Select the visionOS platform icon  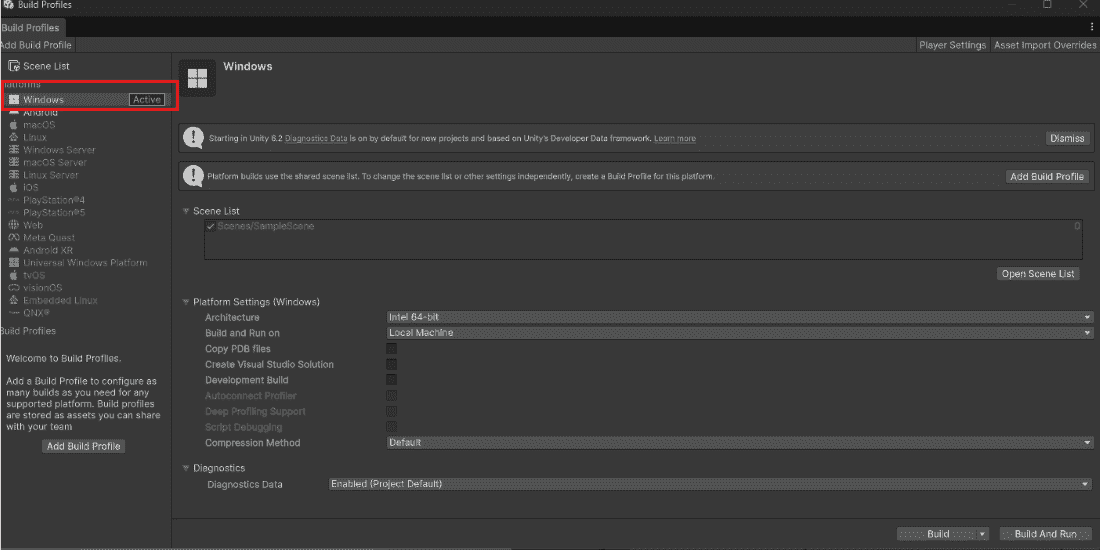pos(13,288)
